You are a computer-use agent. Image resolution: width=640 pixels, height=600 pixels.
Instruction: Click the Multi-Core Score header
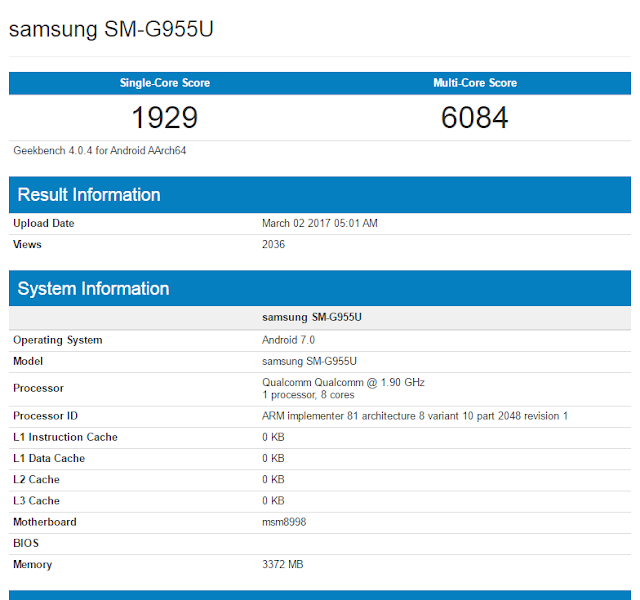tap(475, 83)
